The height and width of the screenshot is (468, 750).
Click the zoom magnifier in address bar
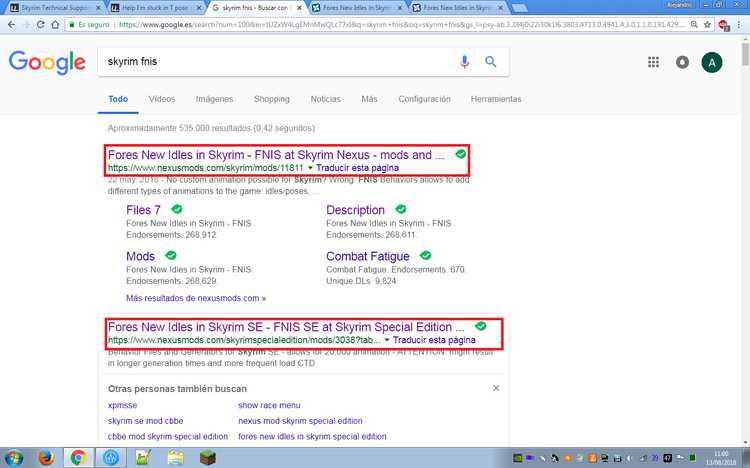pyautogui.click(x=694, y=24)
